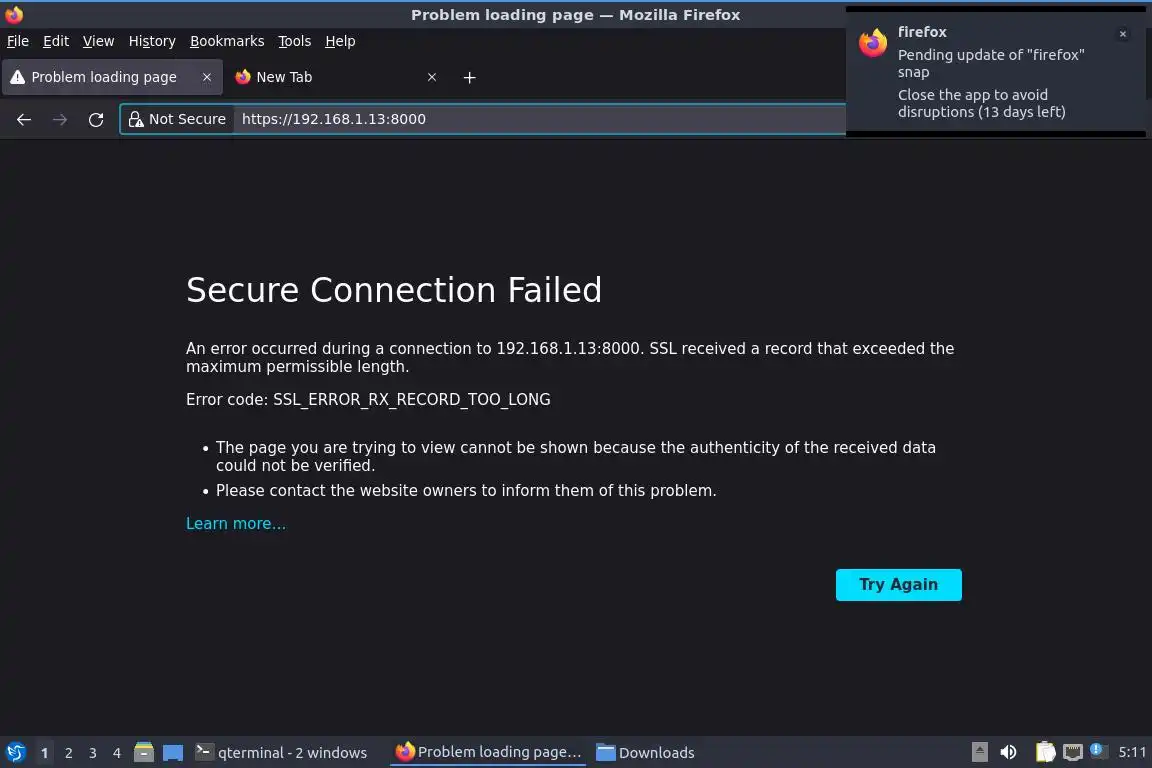1152x768 pixels.
Task: Reload the current page
Action: tap(96, 119)
